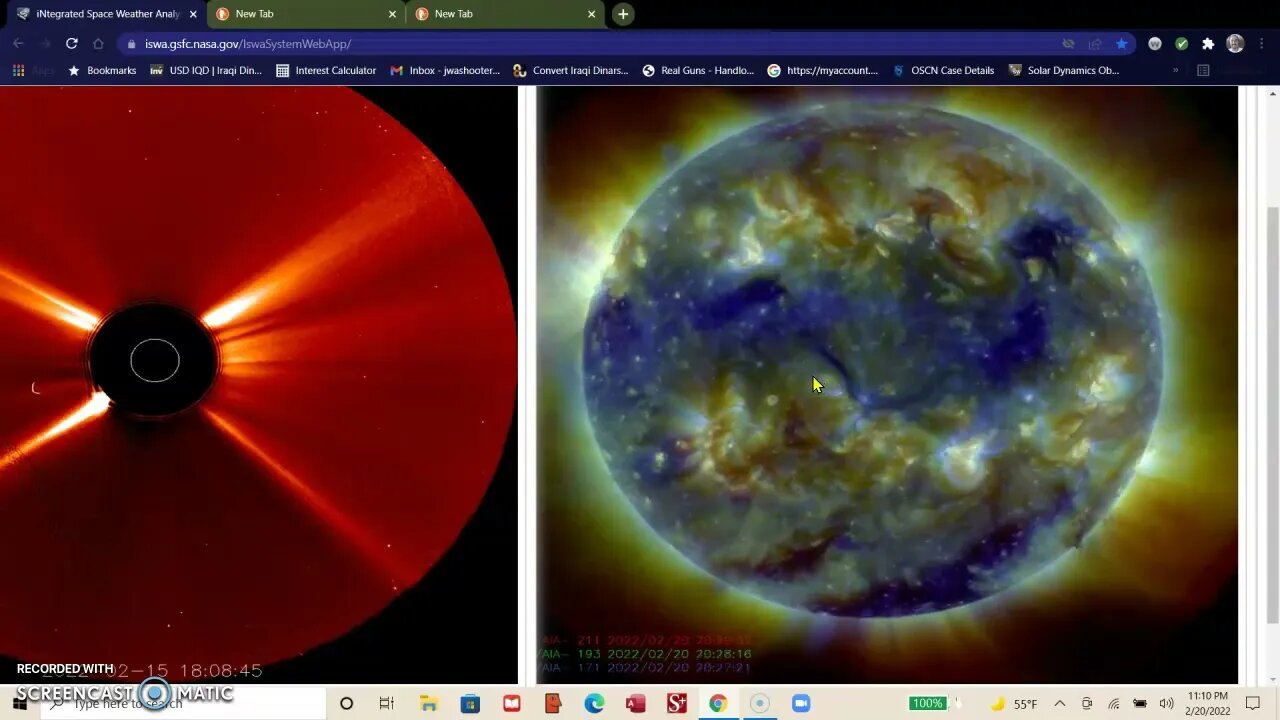1280x720 pixels.
Task: Open the red S+ app on taskbar
Action: coord(676,703)
